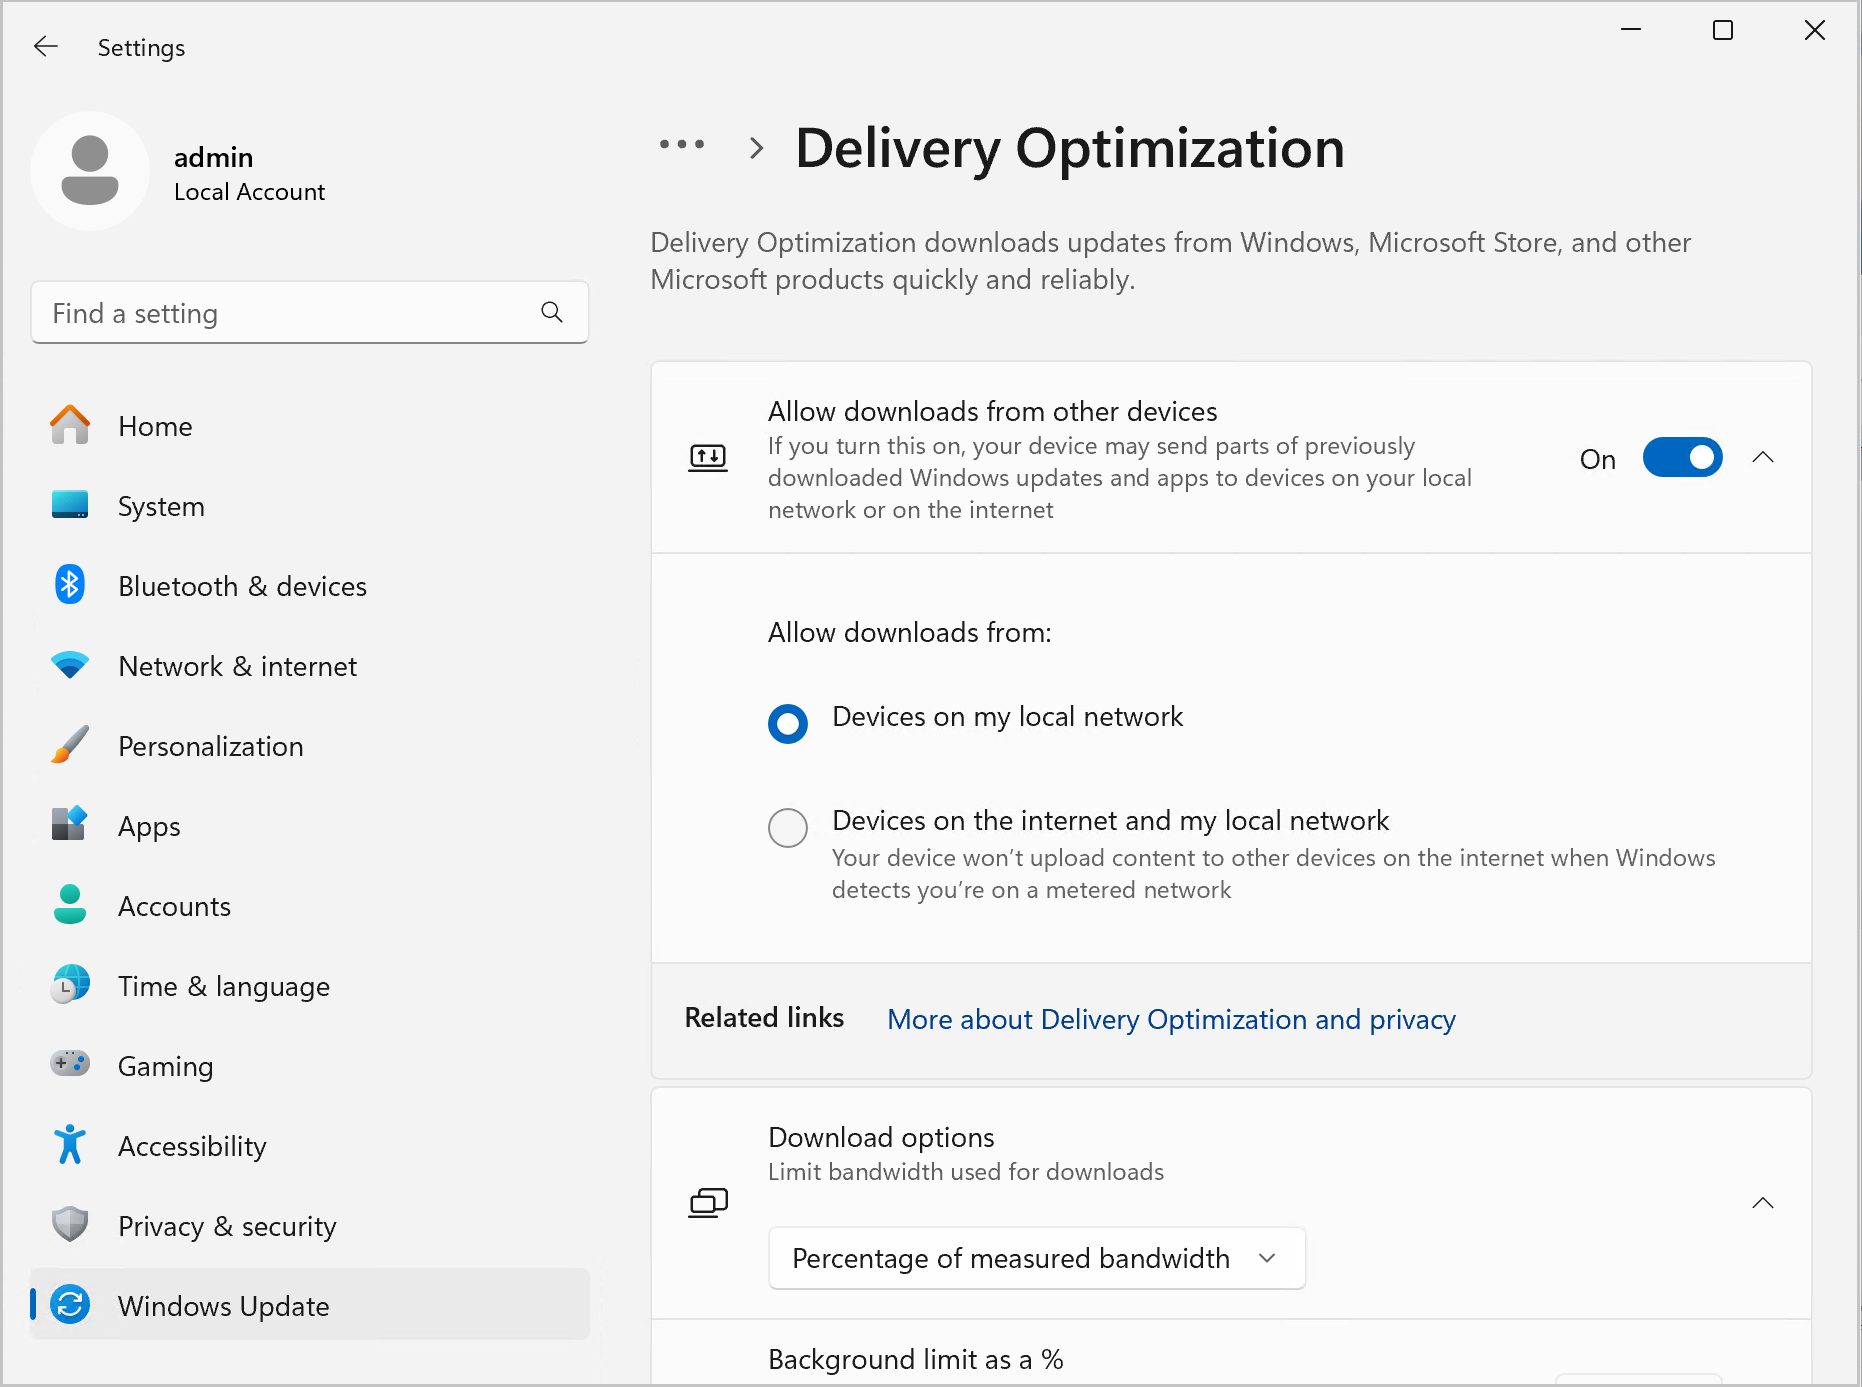Go to Personalization settings
Viewport: 1862px width, 1387px height.
[309, 745]
